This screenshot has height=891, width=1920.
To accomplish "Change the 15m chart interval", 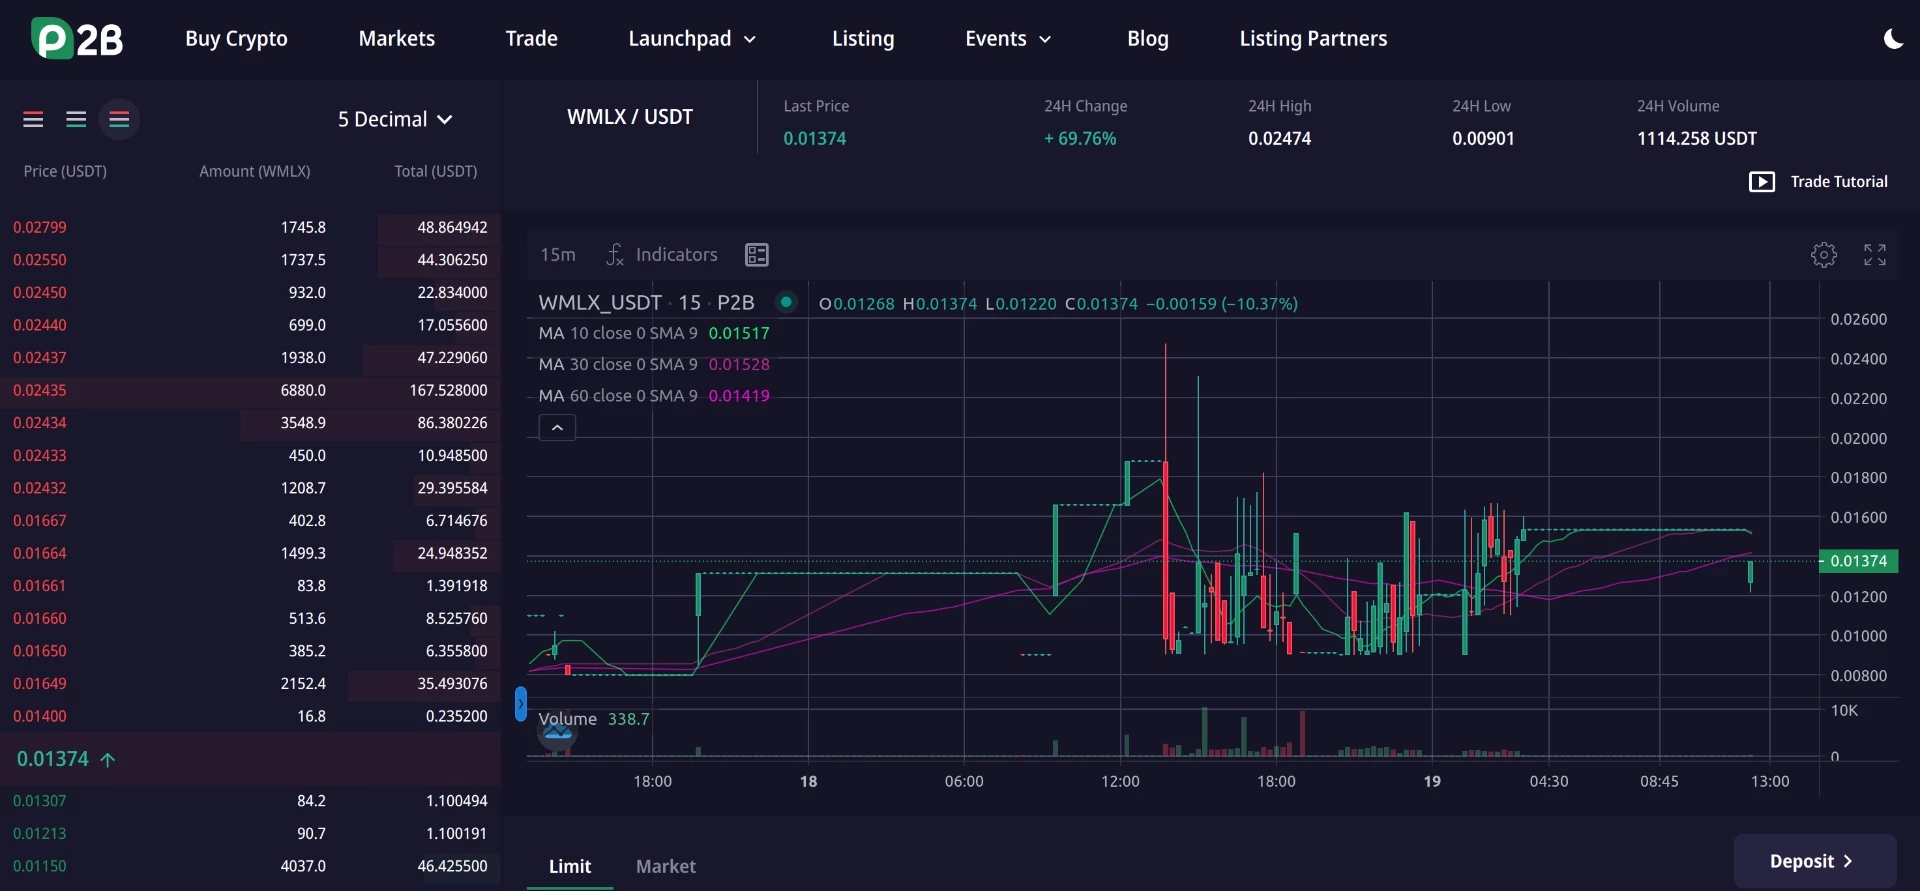I will [558, 255].
